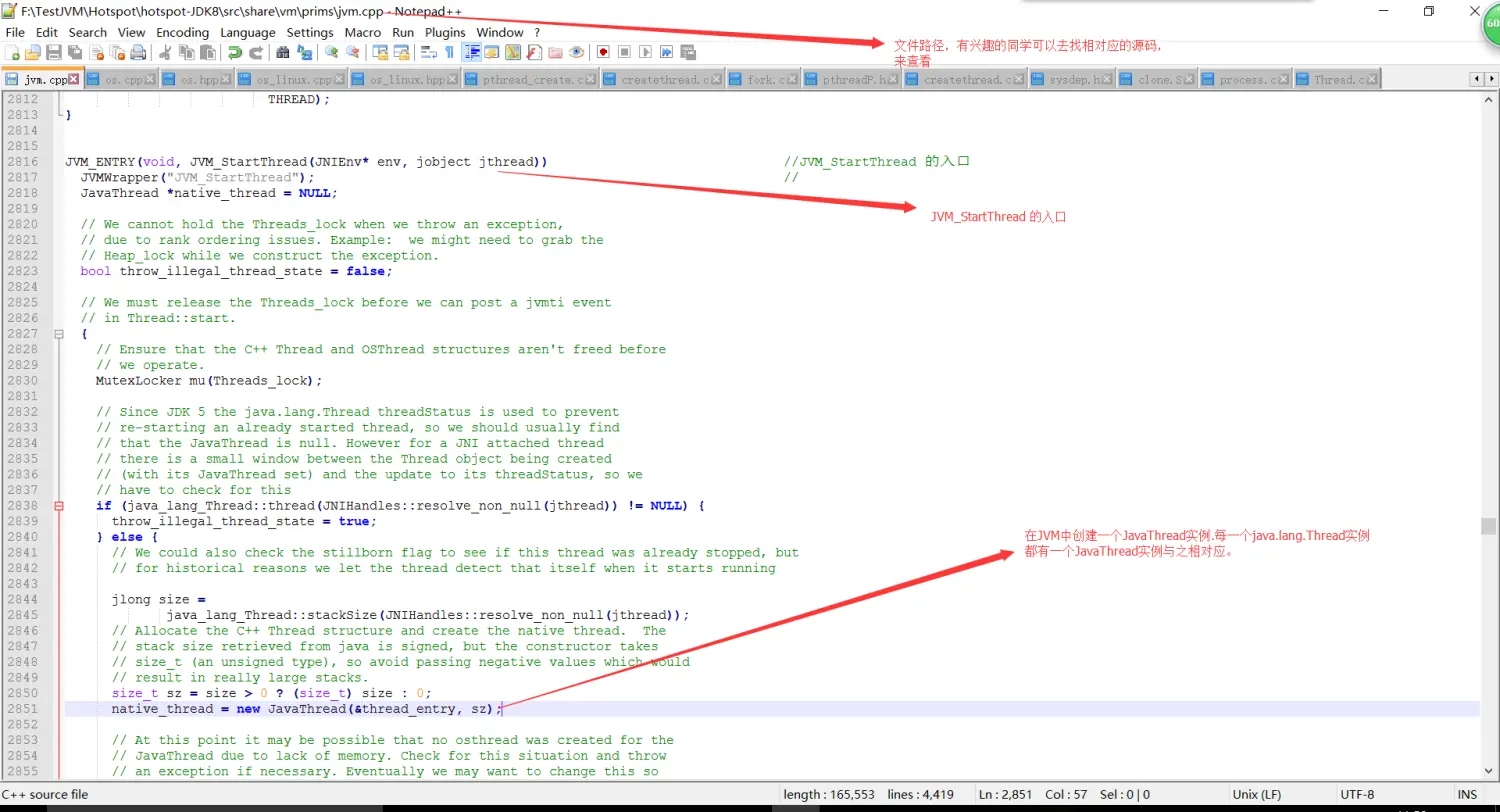Click the green Undo arrow
Viewport: 1500px width, 812px height.
[235, 52]
